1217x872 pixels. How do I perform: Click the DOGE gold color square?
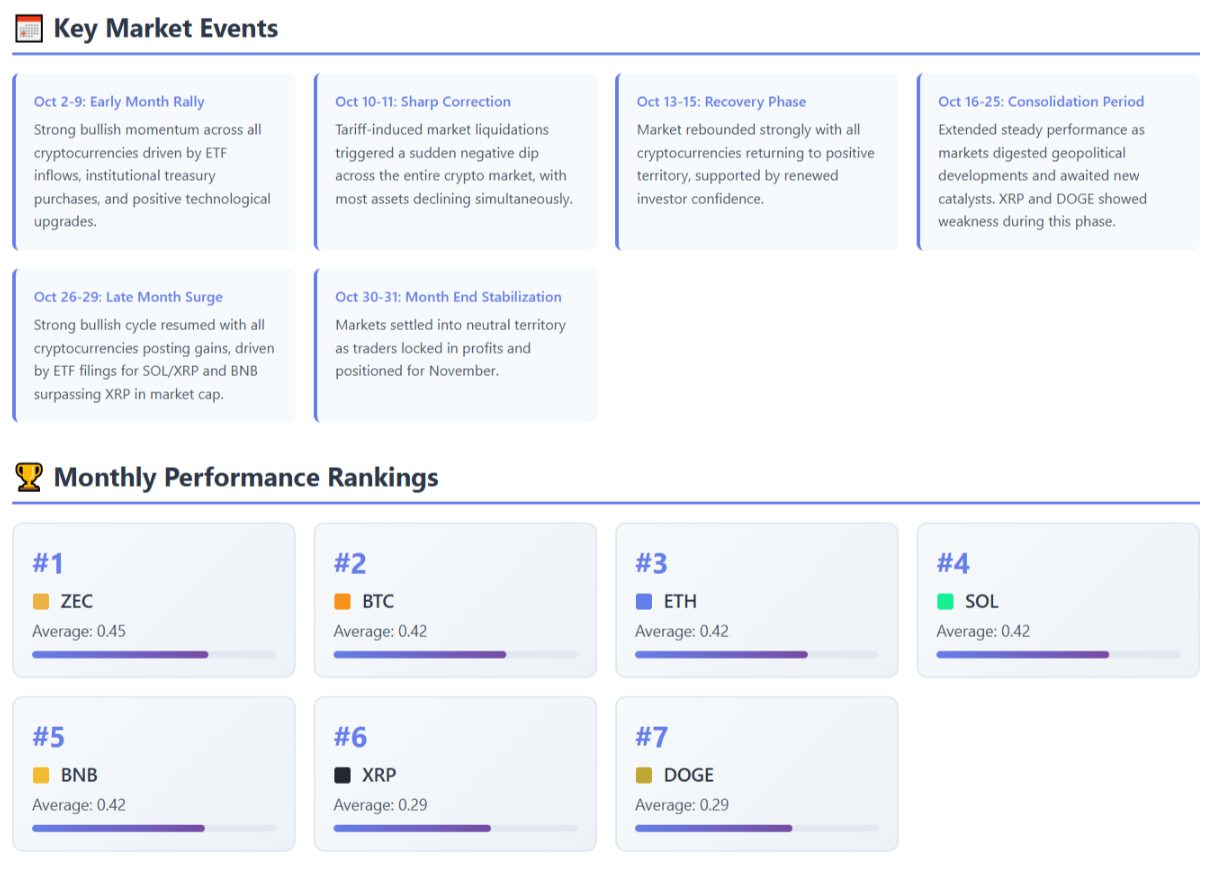point(644,776)
